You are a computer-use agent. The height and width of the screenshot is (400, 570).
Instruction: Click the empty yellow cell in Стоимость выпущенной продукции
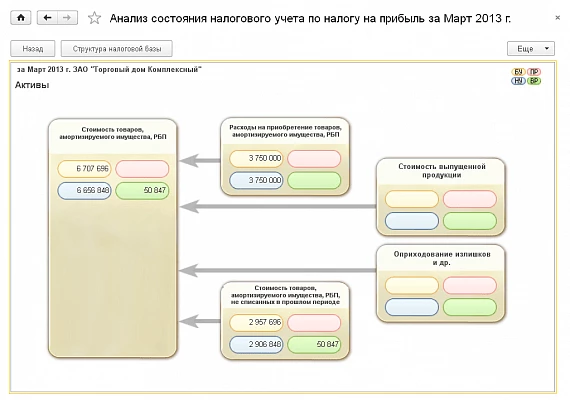(x=412, y=199)
